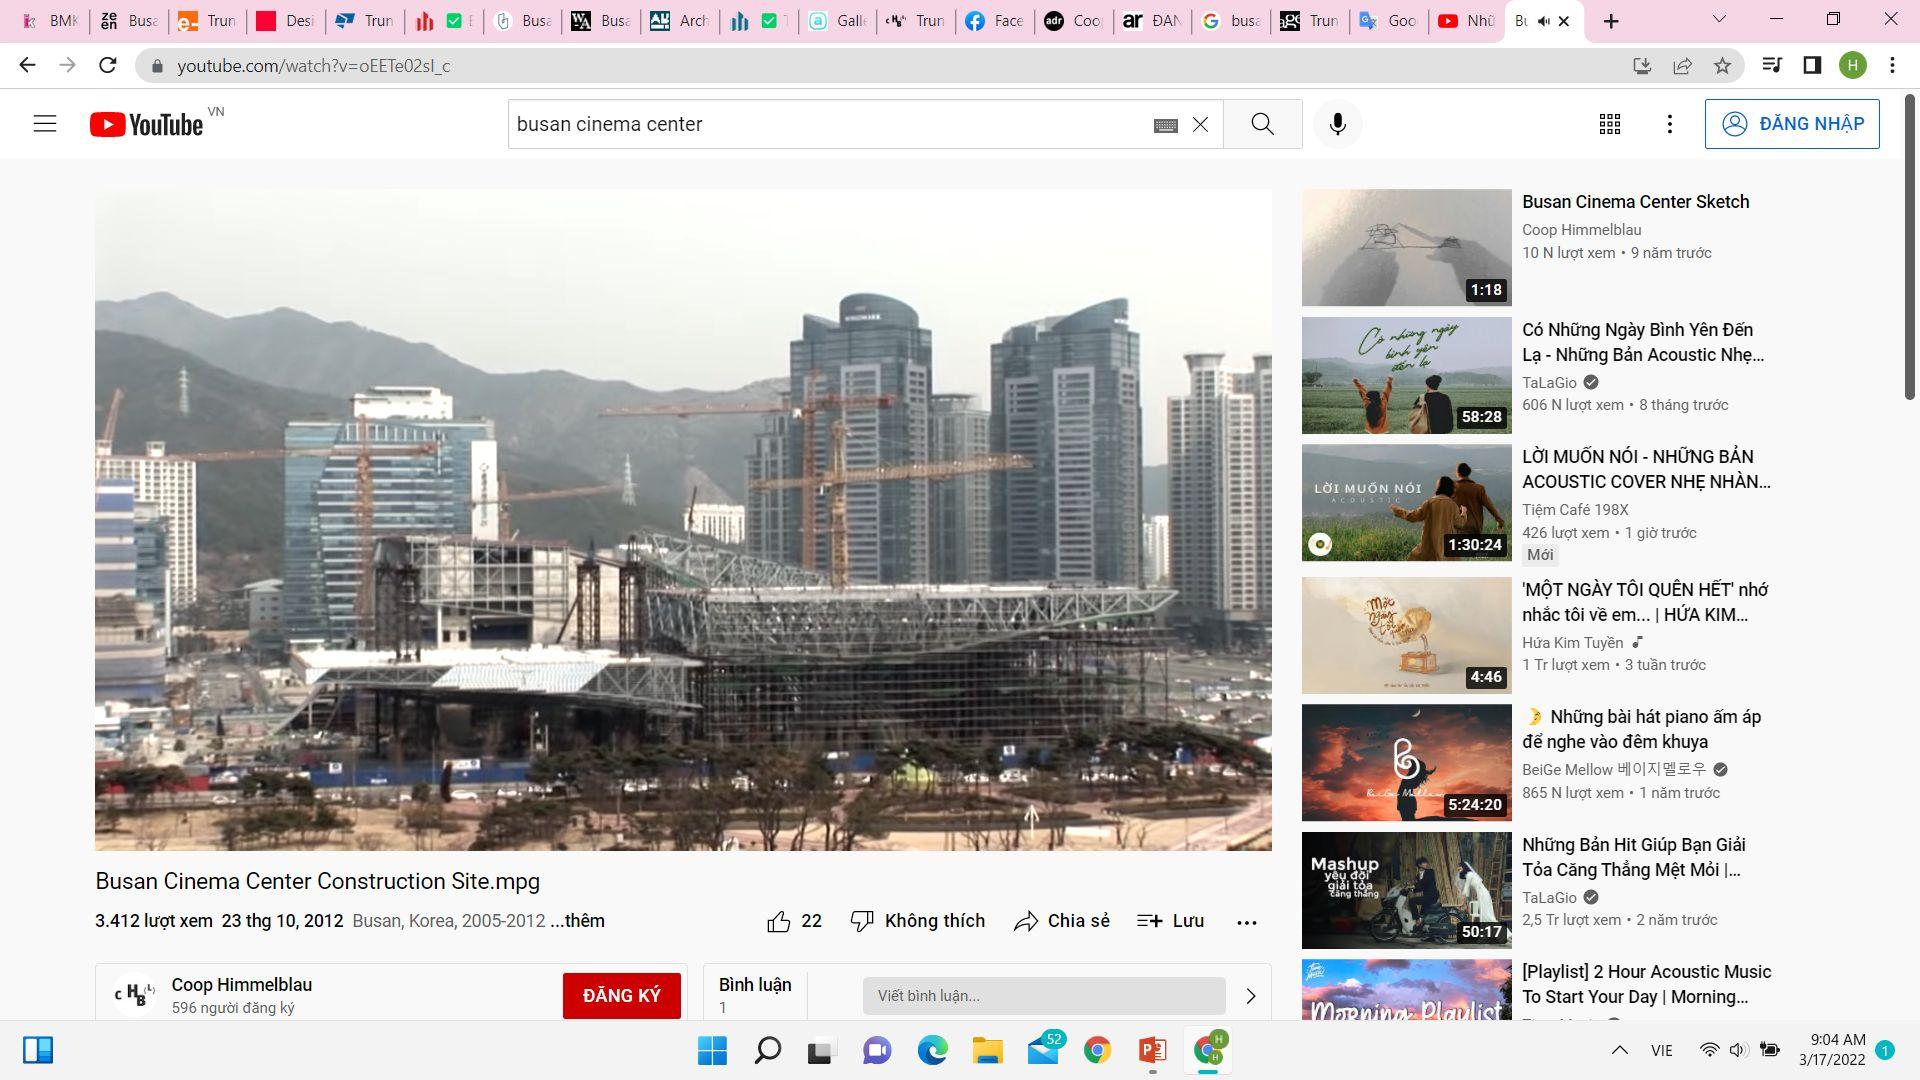Bookmark this page with star icon
Image resolution: width=1920 pixels, height=1080 pixels.
coord(1722,66)
